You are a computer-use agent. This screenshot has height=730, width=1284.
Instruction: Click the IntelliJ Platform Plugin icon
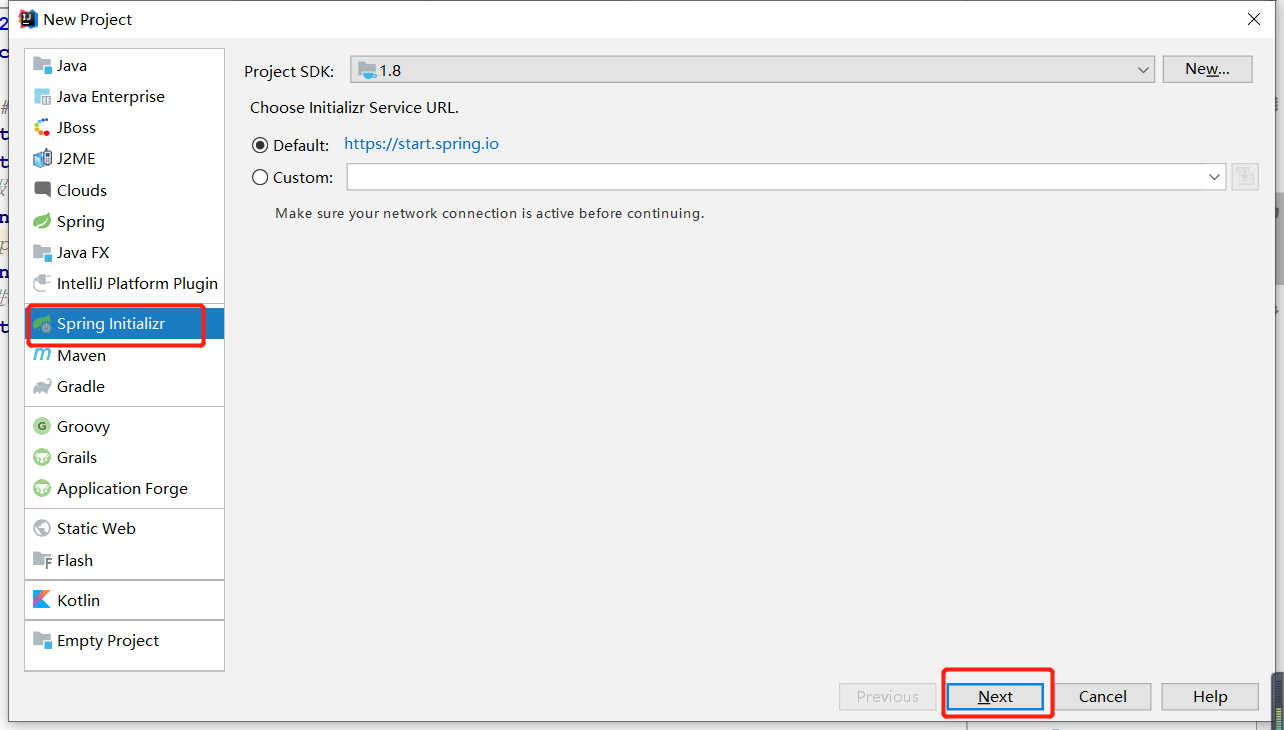pos(42,283)
